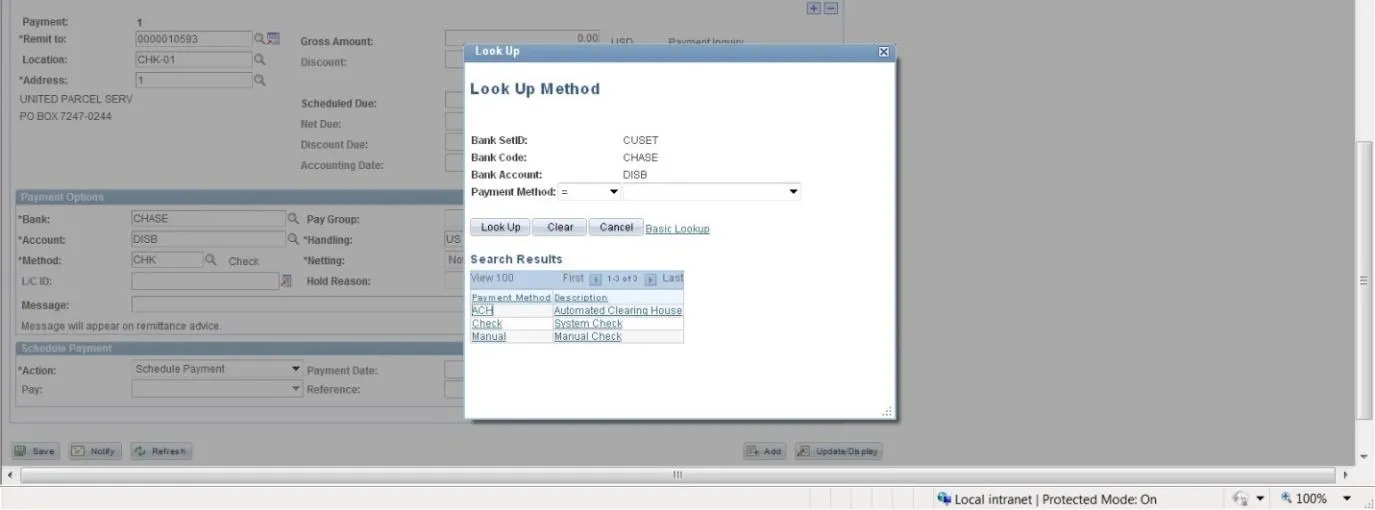Open Payment Method value dropdown
The image size is (1375, 510).
tap(711, 192)
